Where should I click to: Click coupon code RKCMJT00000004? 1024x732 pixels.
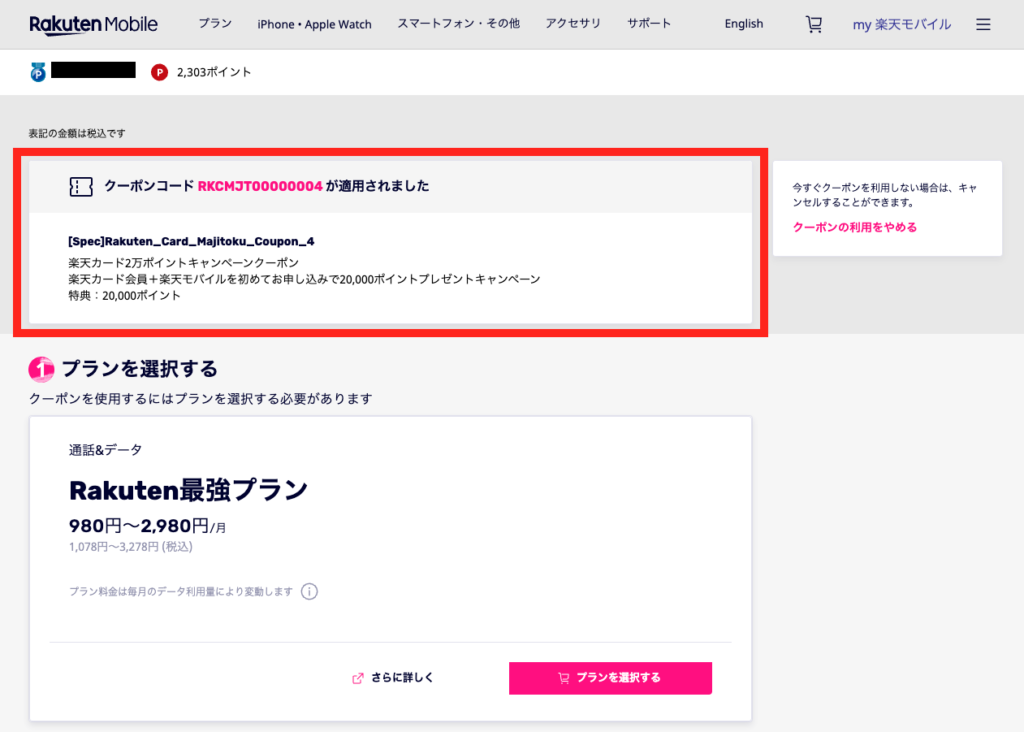pos(260,186)
